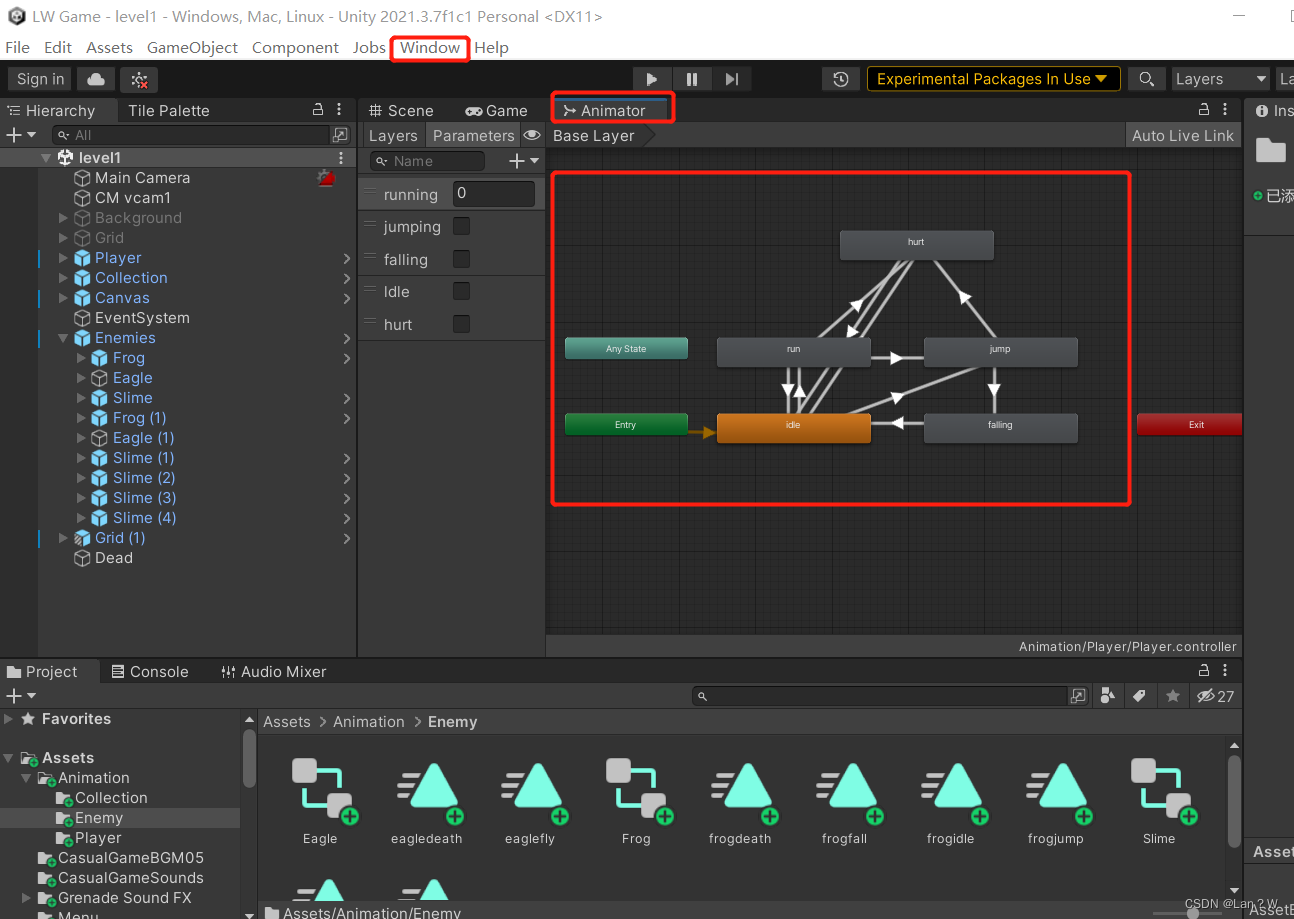Viewport: 1294px width, 919px height.
Task: Select the orange idle state node
Action: click(793, 427)
